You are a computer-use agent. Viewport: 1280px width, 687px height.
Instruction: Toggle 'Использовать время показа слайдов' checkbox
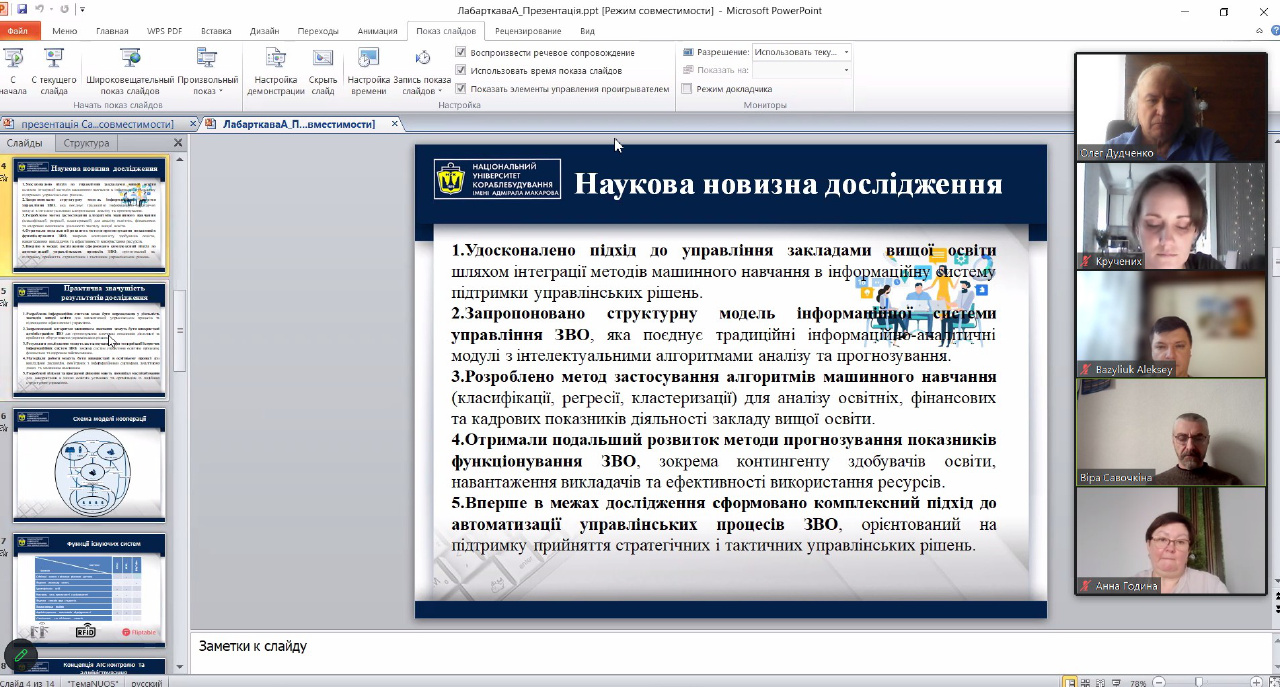point(461,70)
